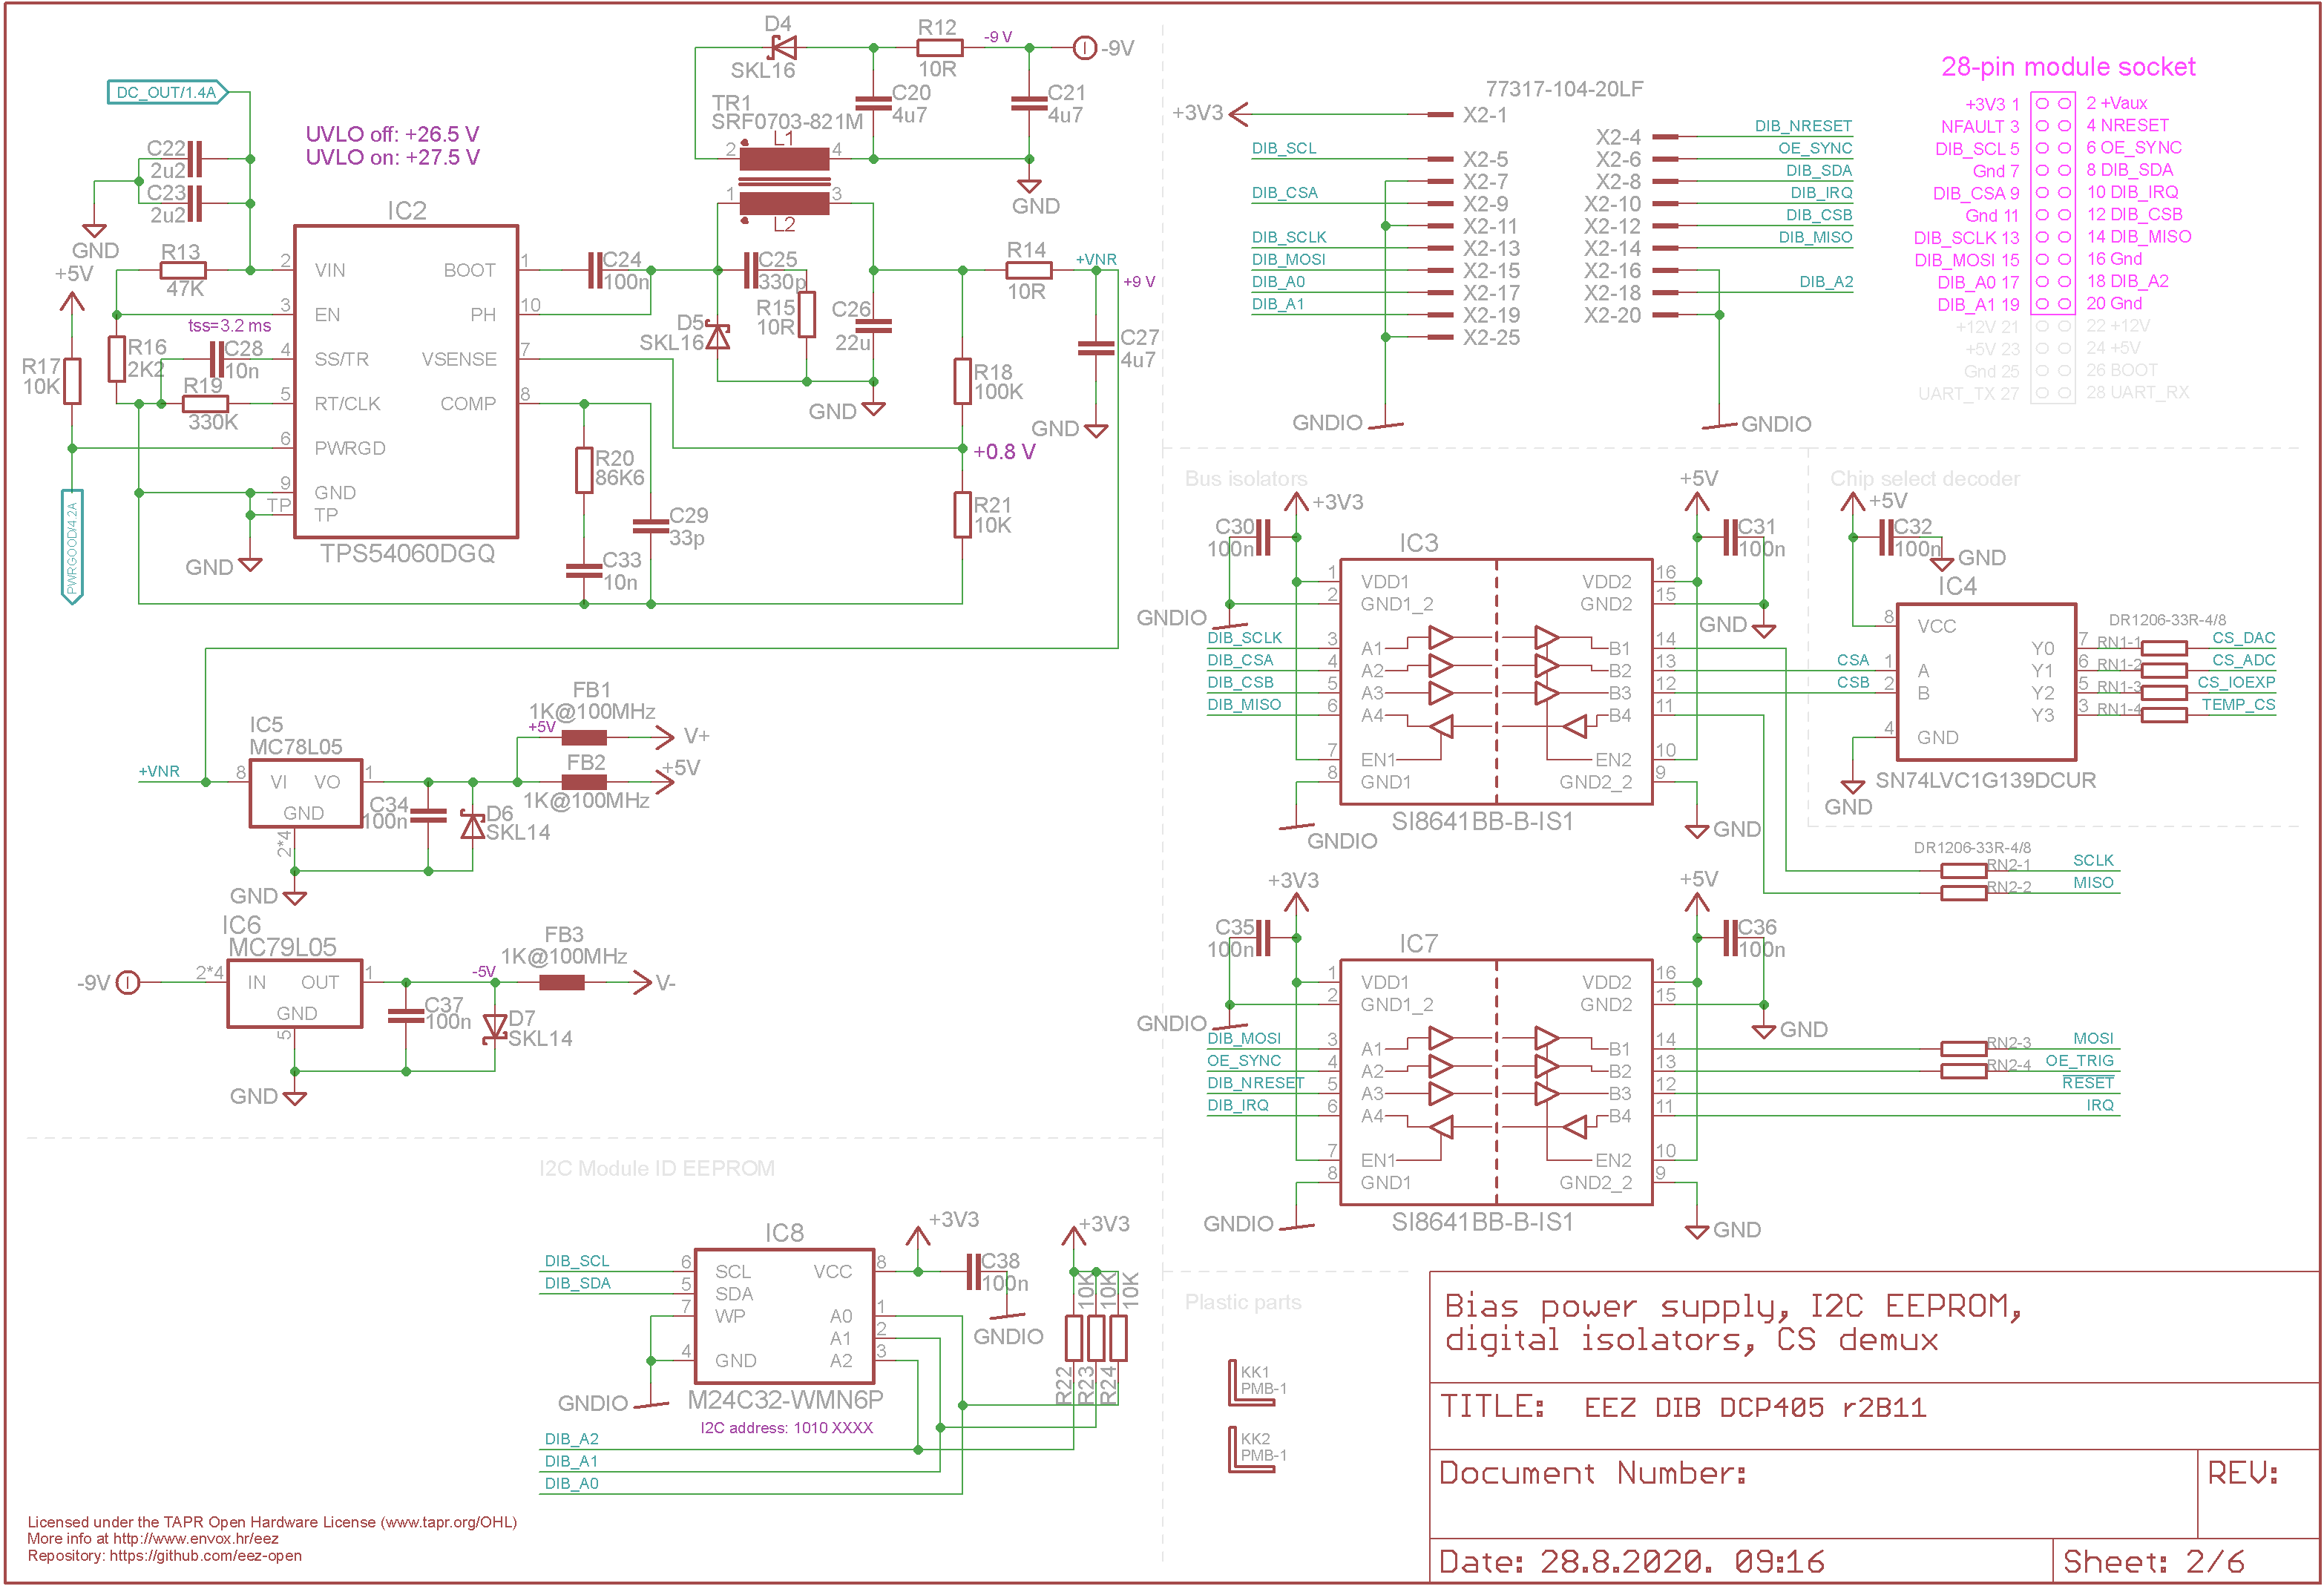
Task: Click the DIB_NRESET label near X2-4
Action: (x=1803, y=126)
